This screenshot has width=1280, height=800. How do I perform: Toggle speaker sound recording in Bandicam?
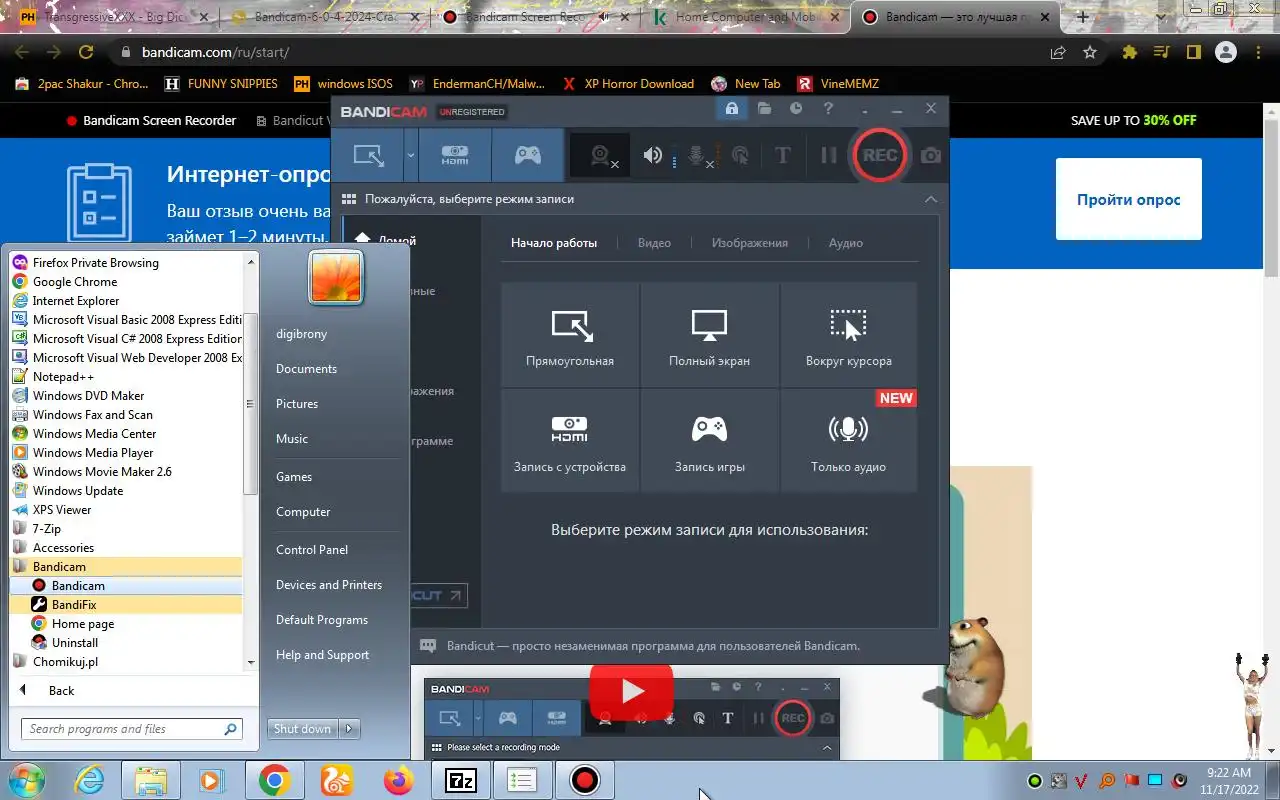point(653,155)
